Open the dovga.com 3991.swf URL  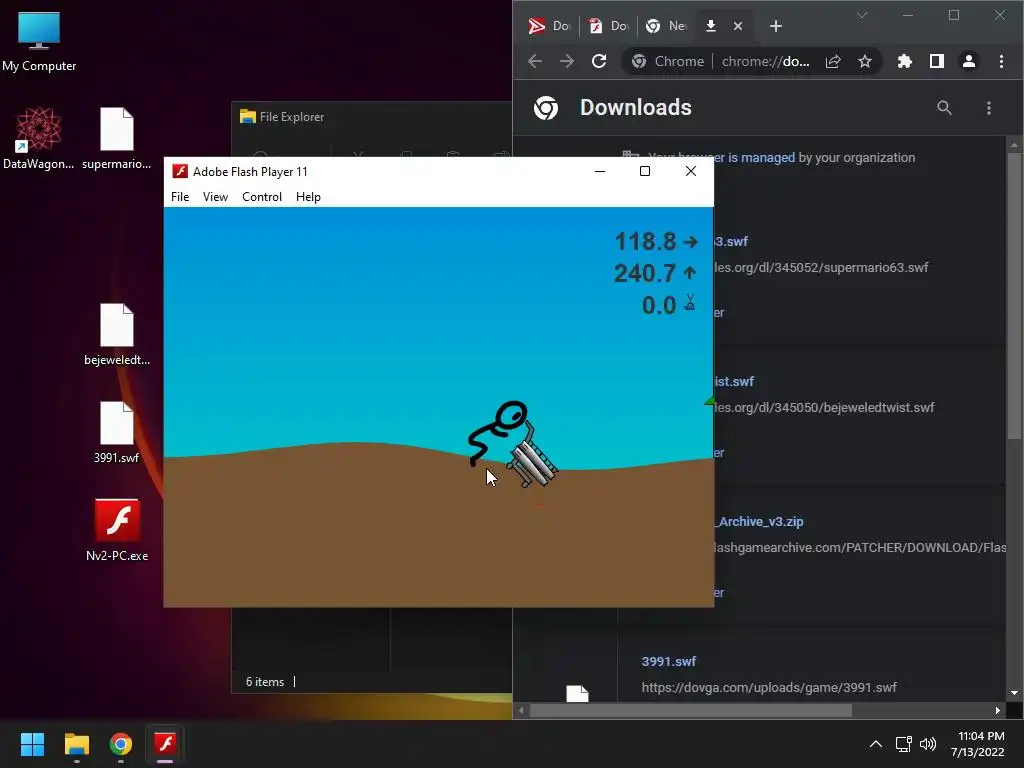point(769,688)
